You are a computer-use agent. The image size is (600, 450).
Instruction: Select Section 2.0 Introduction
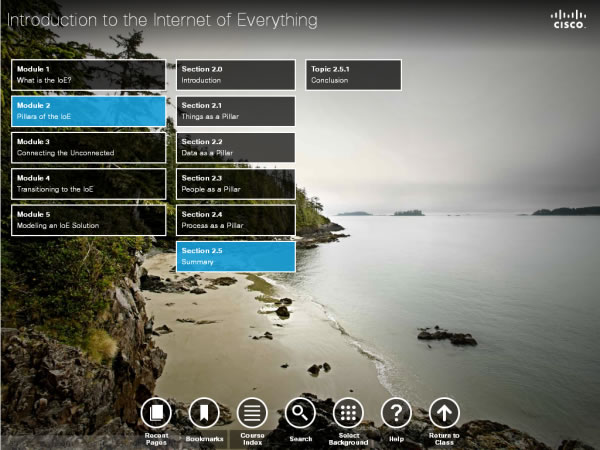pos(235,74)
